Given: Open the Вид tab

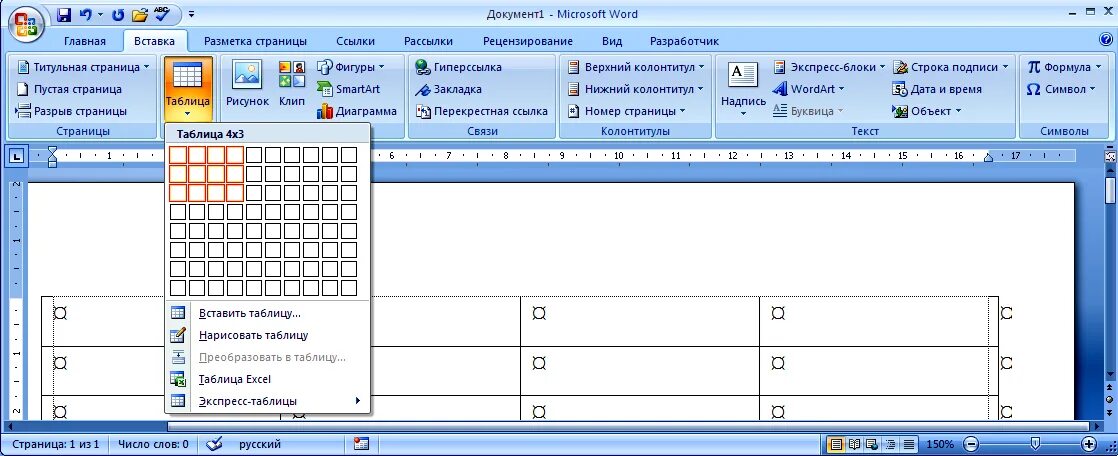Looking at the screenshot, I should pyautogui.click(x=612, y=41).
